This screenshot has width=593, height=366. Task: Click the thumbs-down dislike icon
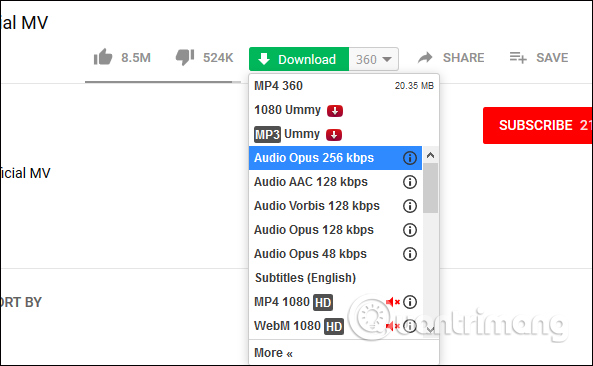point(185,57)
